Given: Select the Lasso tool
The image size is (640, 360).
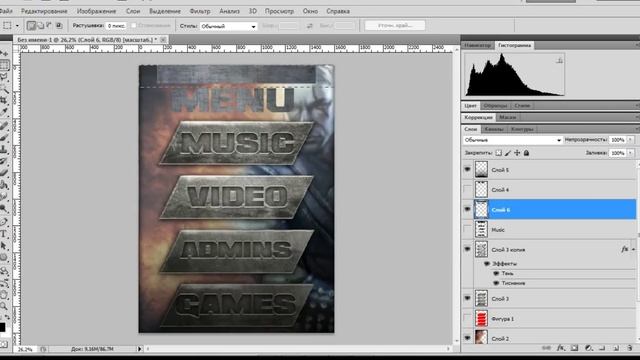Looking at the screenshot, I should pos(4,77).
